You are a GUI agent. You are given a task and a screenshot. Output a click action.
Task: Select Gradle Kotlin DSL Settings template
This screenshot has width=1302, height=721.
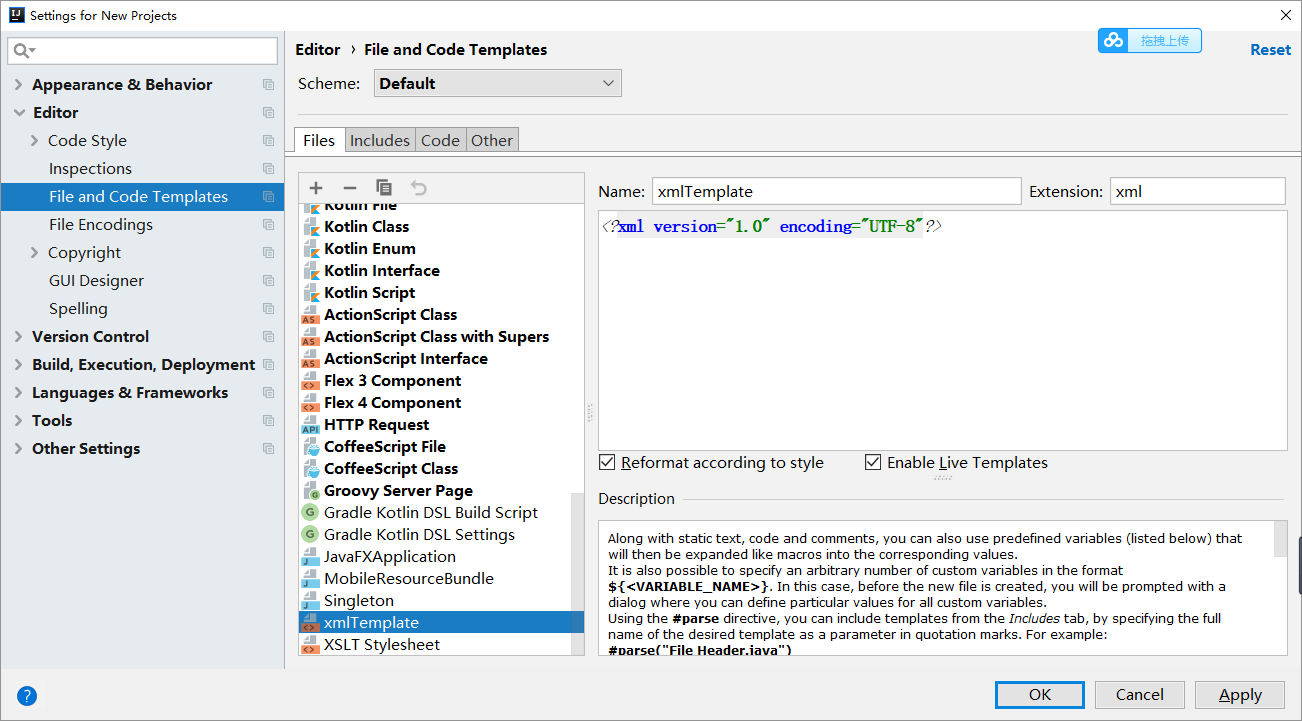pos(419,535)
